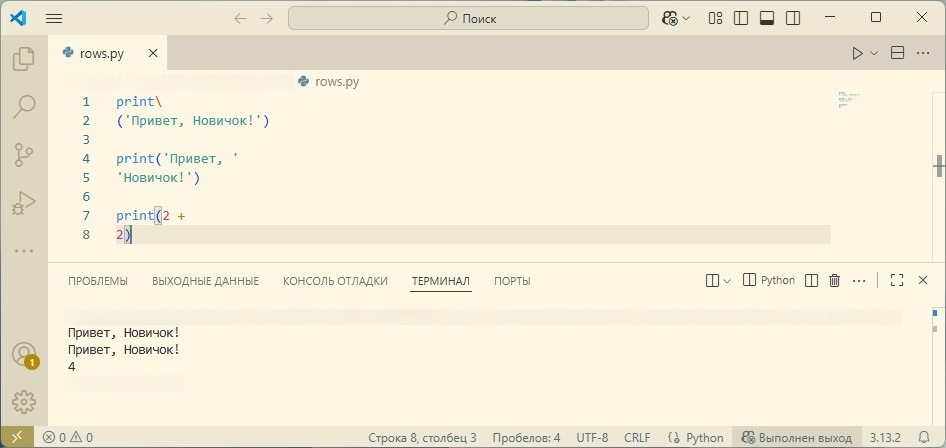Image resolution: width=946 pixels, height=448 pixels.
Task: Maximize the panel size
Action: [x=897, y=280]
